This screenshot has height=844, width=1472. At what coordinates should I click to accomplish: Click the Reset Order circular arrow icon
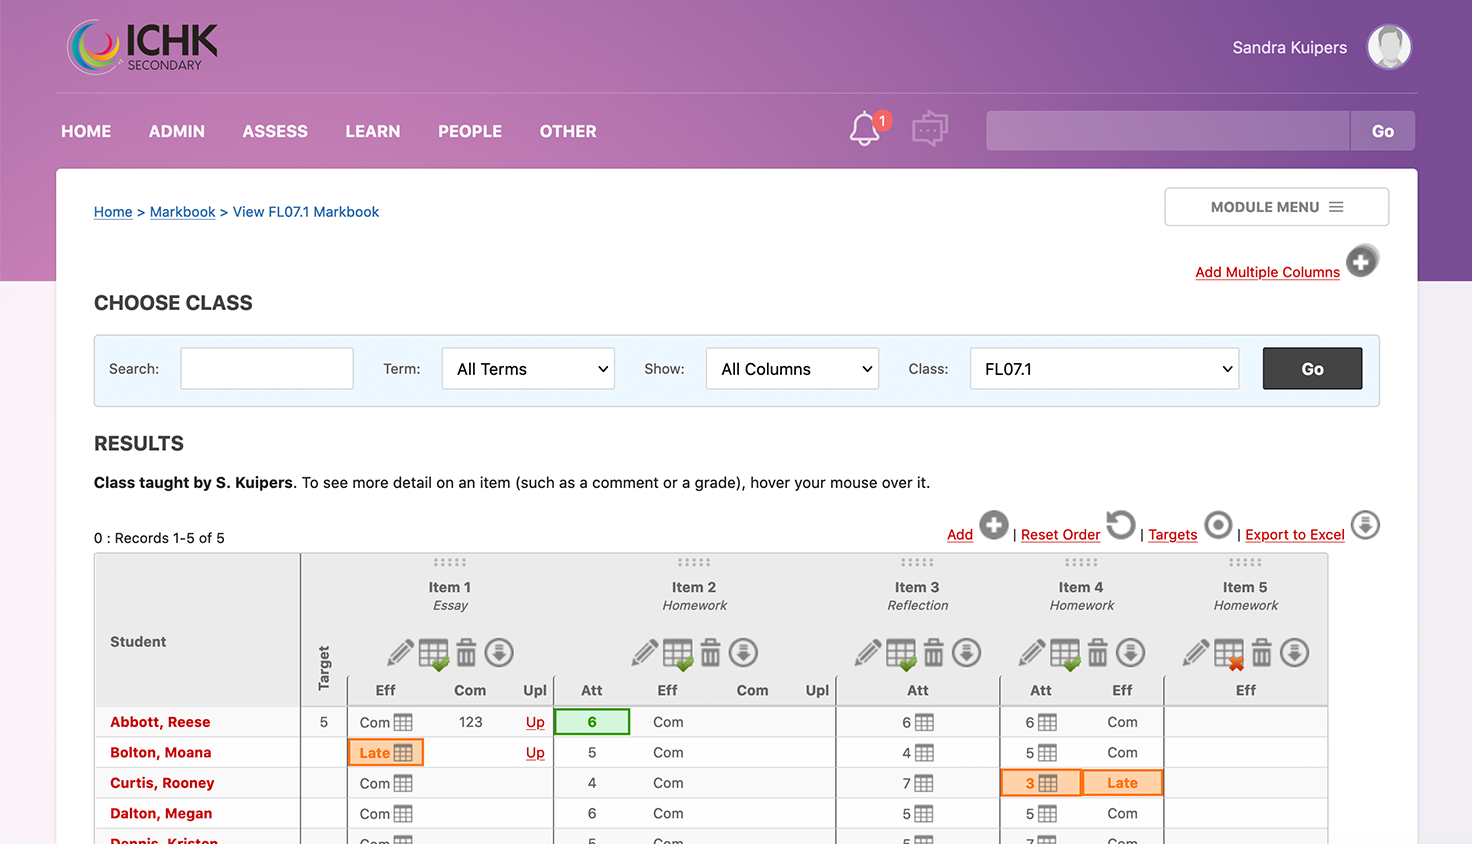[x=1121, y=525]
